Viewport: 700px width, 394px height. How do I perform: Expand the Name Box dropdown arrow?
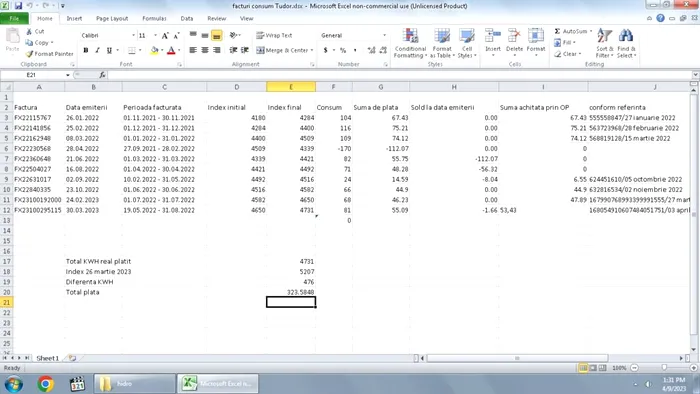68,75
